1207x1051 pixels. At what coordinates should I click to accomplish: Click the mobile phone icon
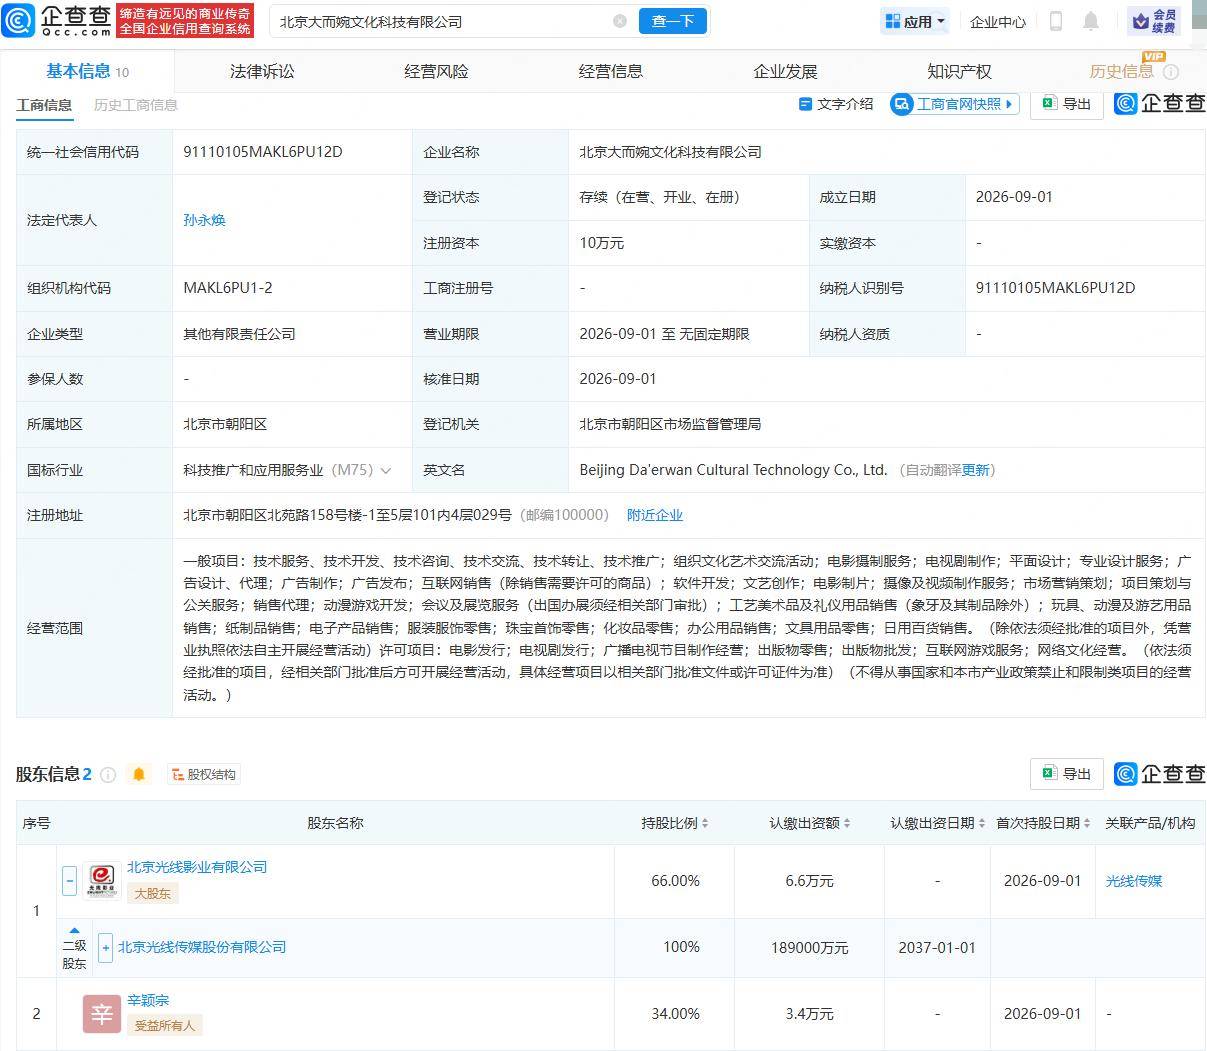[1055, 21]
